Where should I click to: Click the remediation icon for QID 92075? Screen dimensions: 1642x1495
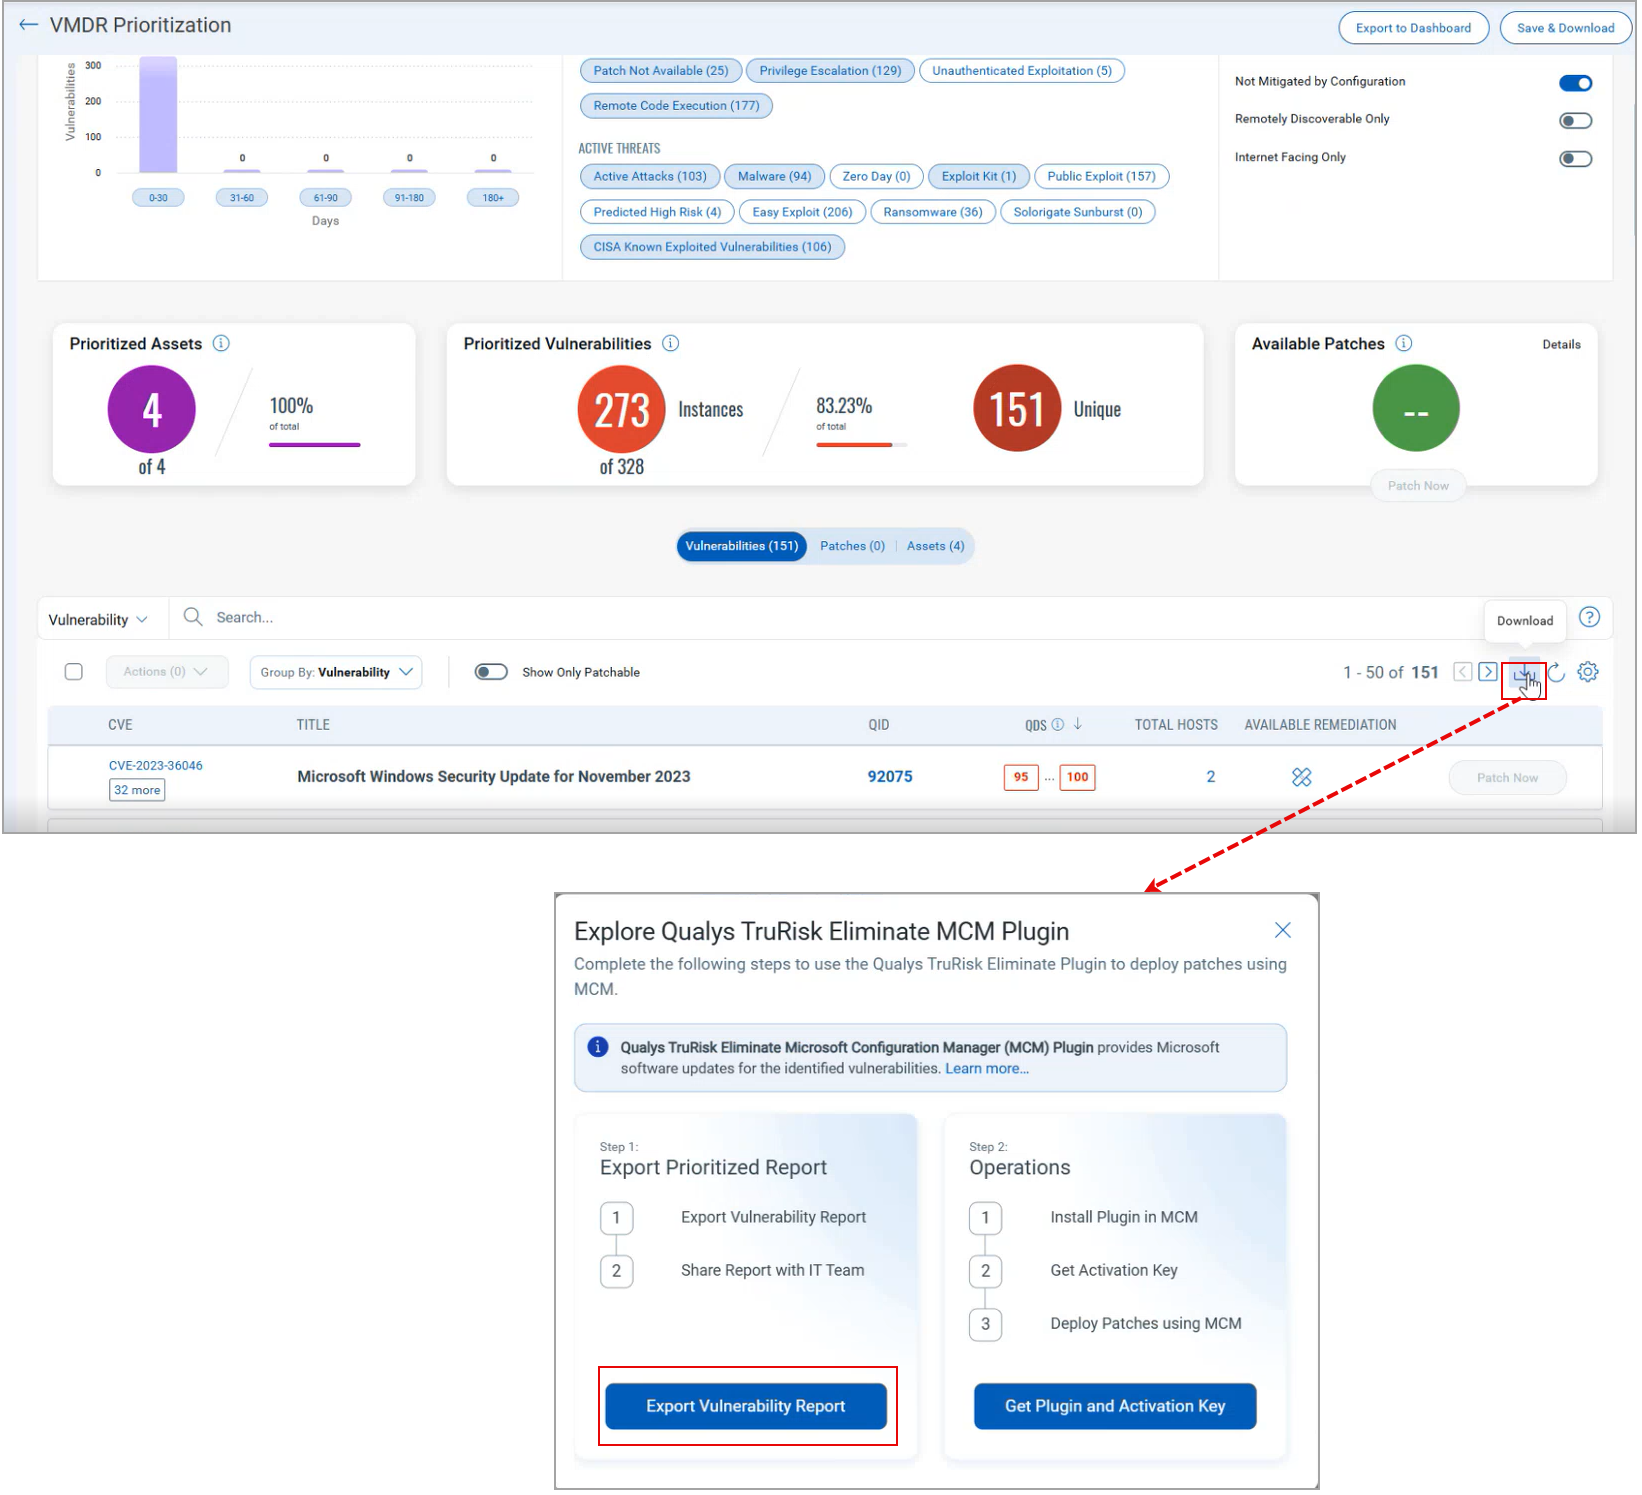[1301, 777]
